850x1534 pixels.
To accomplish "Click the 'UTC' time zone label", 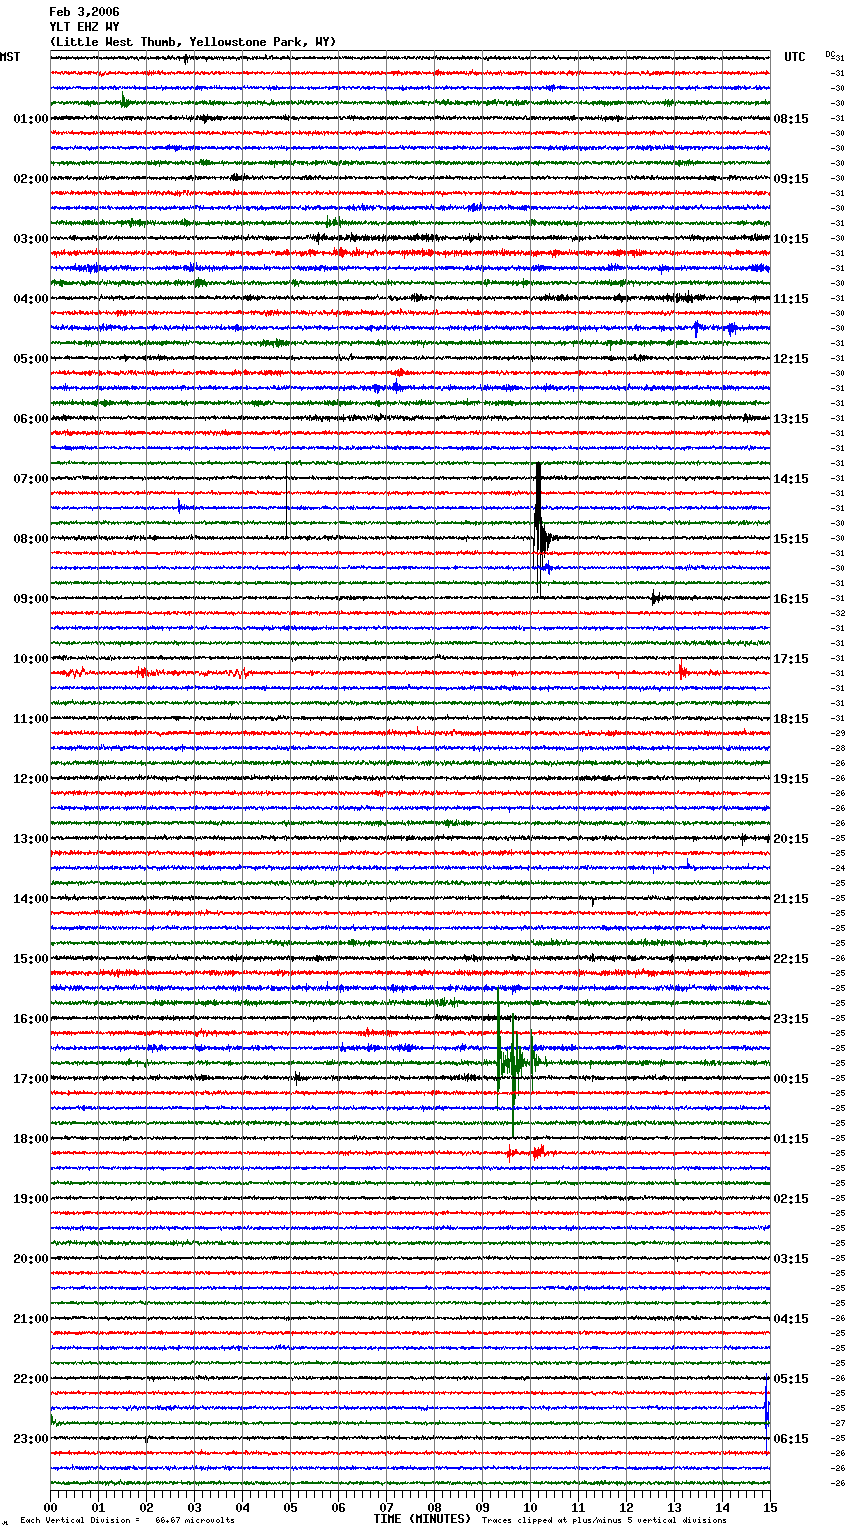I will click(795, 57).
